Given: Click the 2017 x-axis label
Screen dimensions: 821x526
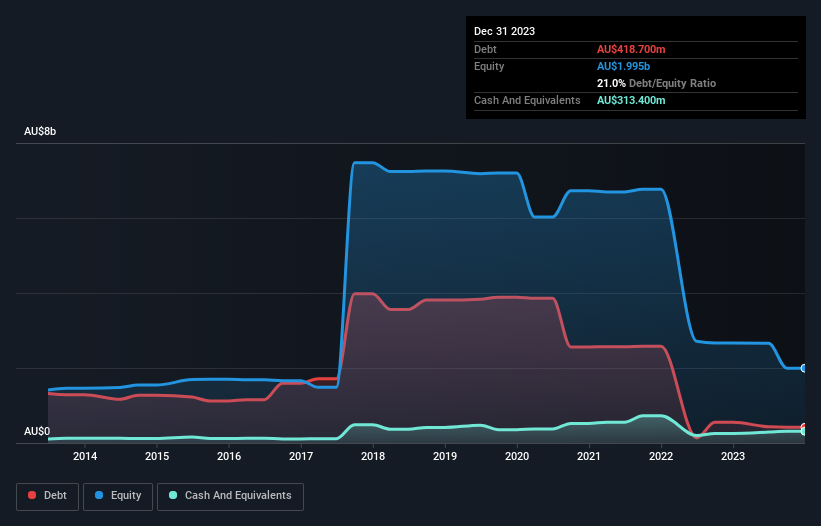Looking at the screenshot, I should point(301,456).
